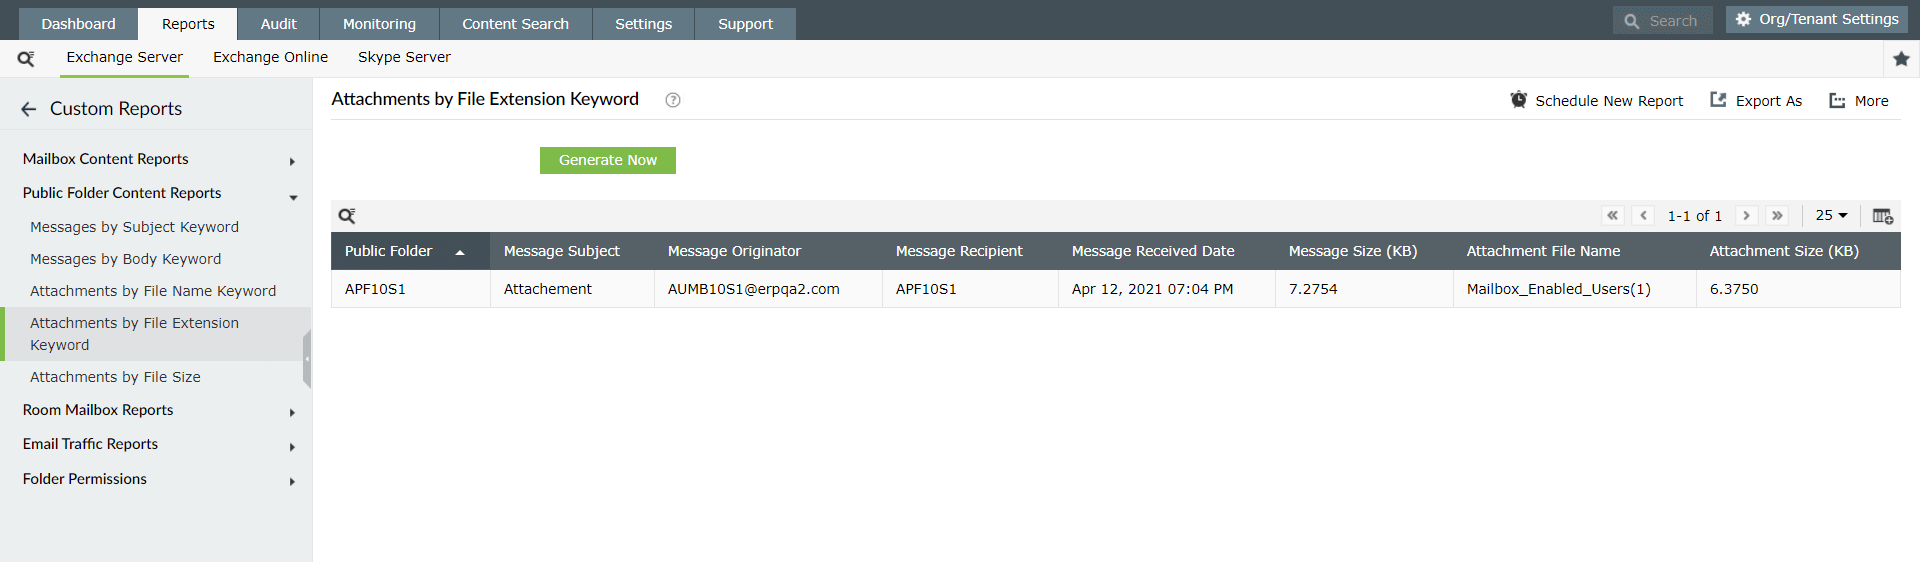The width and height of the screenshot is (1920, 562).
Task: Go to first page of results
Action: click(x=1612, y=215)
